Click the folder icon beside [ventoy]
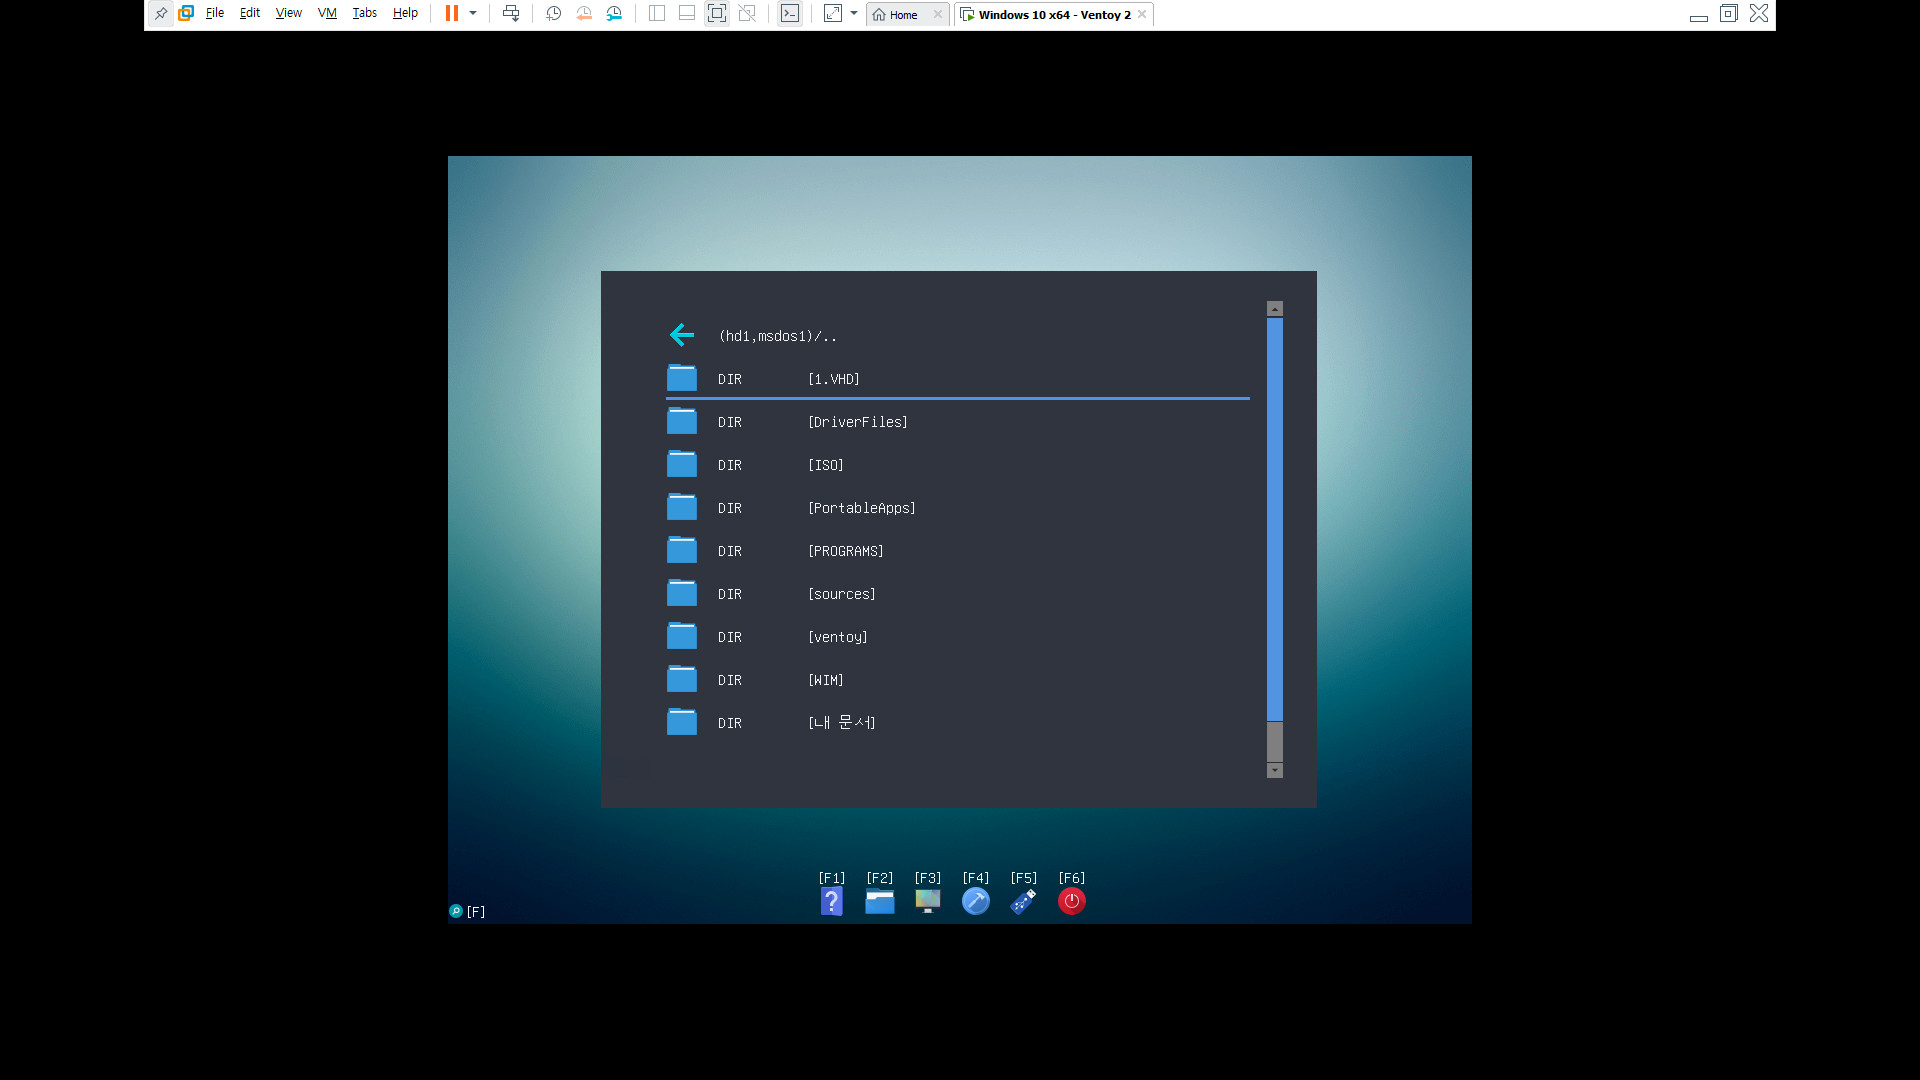 pos(682,636)
